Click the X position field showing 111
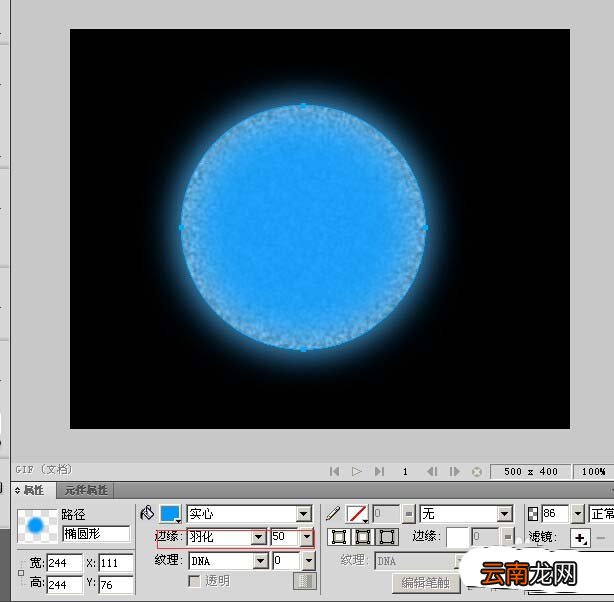The height and width of the screenshot is (602, 614). [x=116, y=563]
